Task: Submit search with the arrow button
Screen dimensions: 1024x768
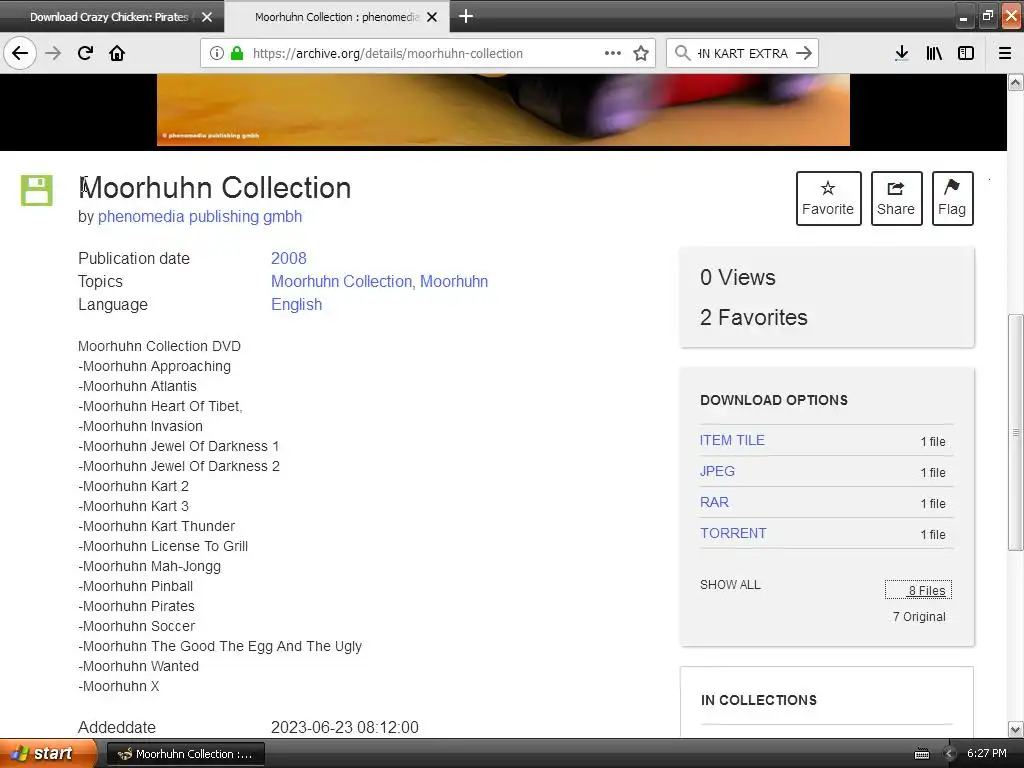Action: coord(805,53)
